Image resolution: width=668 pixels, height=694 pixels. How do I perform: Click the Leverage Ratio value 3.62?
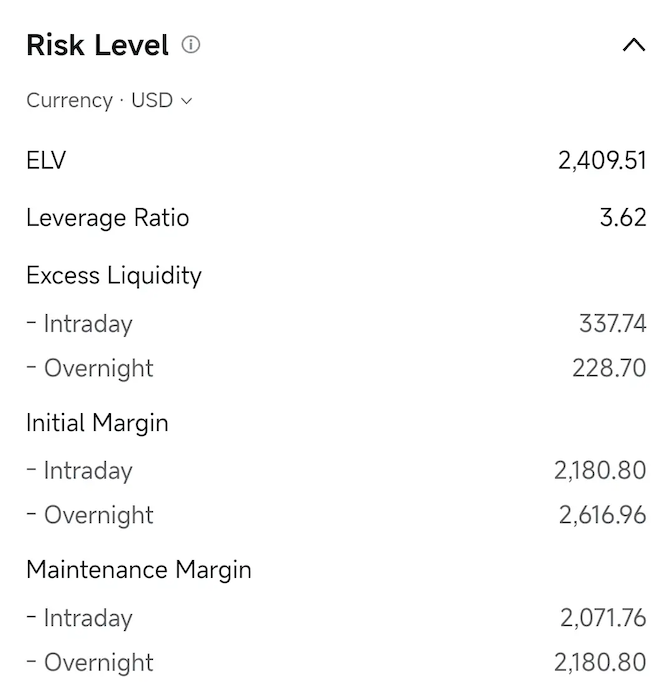click(x=623, y=218)
